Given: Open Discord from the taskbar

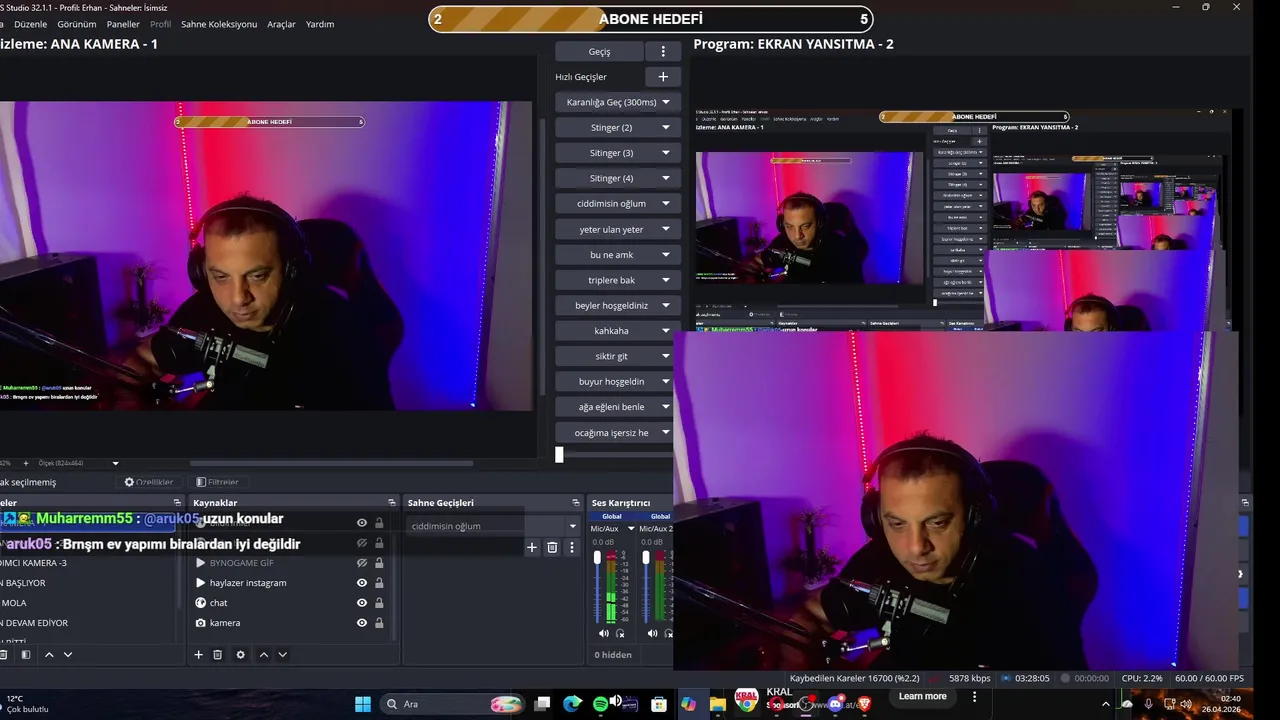Looking at the screenshot, I should coord(835,704).
